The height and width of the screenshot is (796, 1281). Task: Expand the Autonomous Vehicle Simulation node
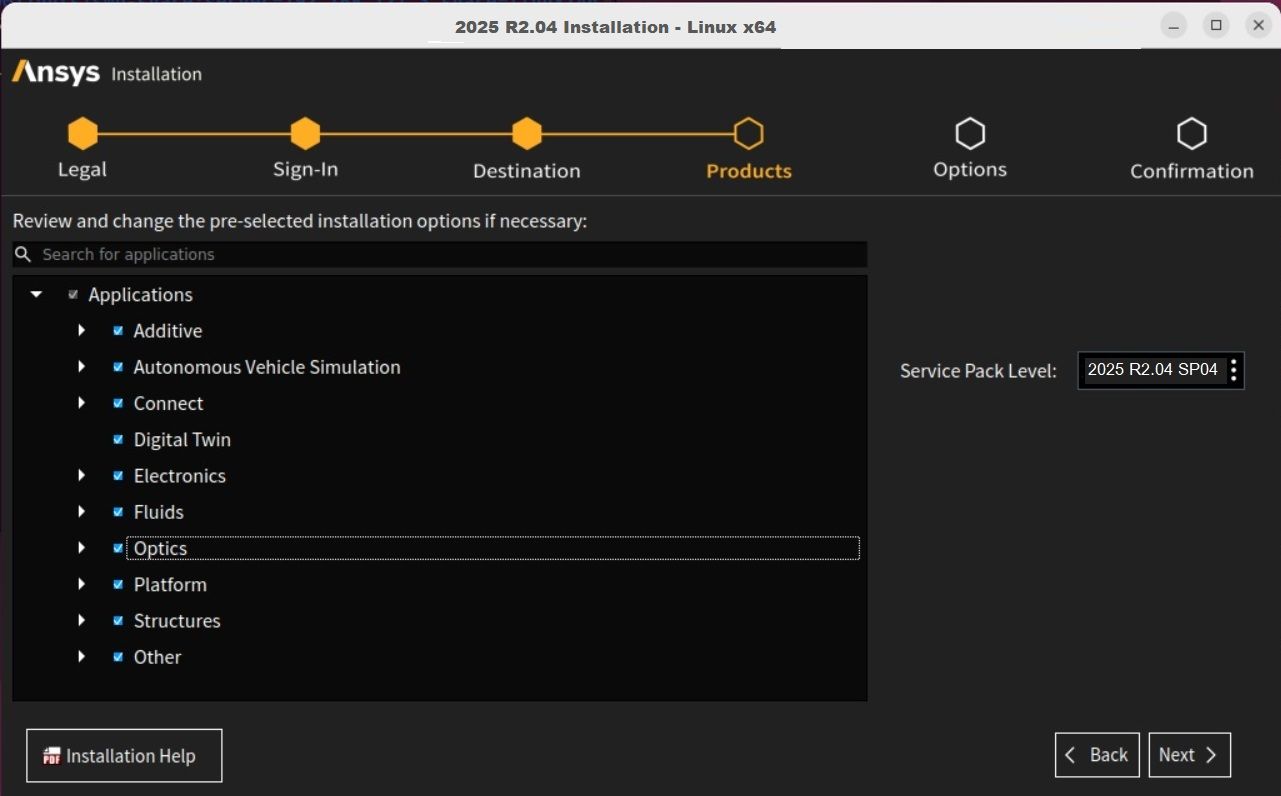click(82, 367)
